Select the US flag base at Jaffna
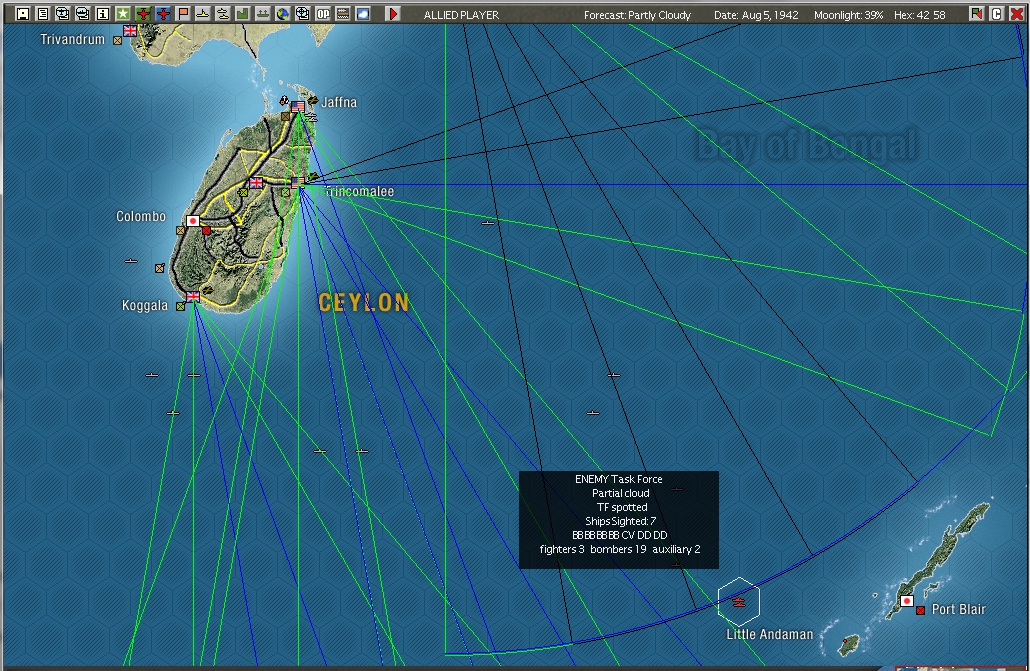 (298, 106)
